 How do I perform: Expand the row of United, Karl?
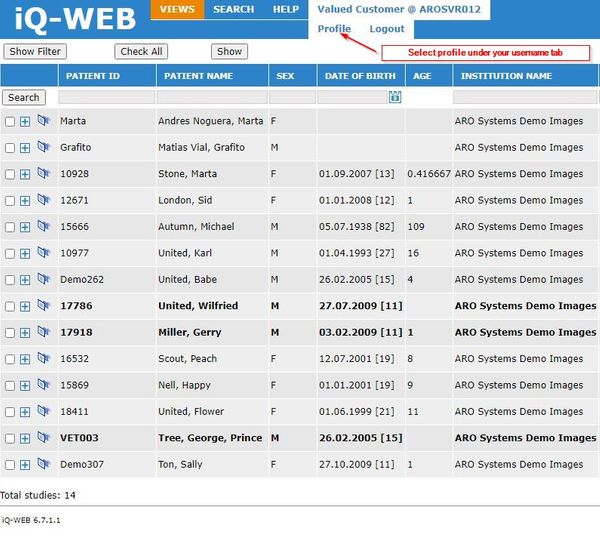coord(25,254)
